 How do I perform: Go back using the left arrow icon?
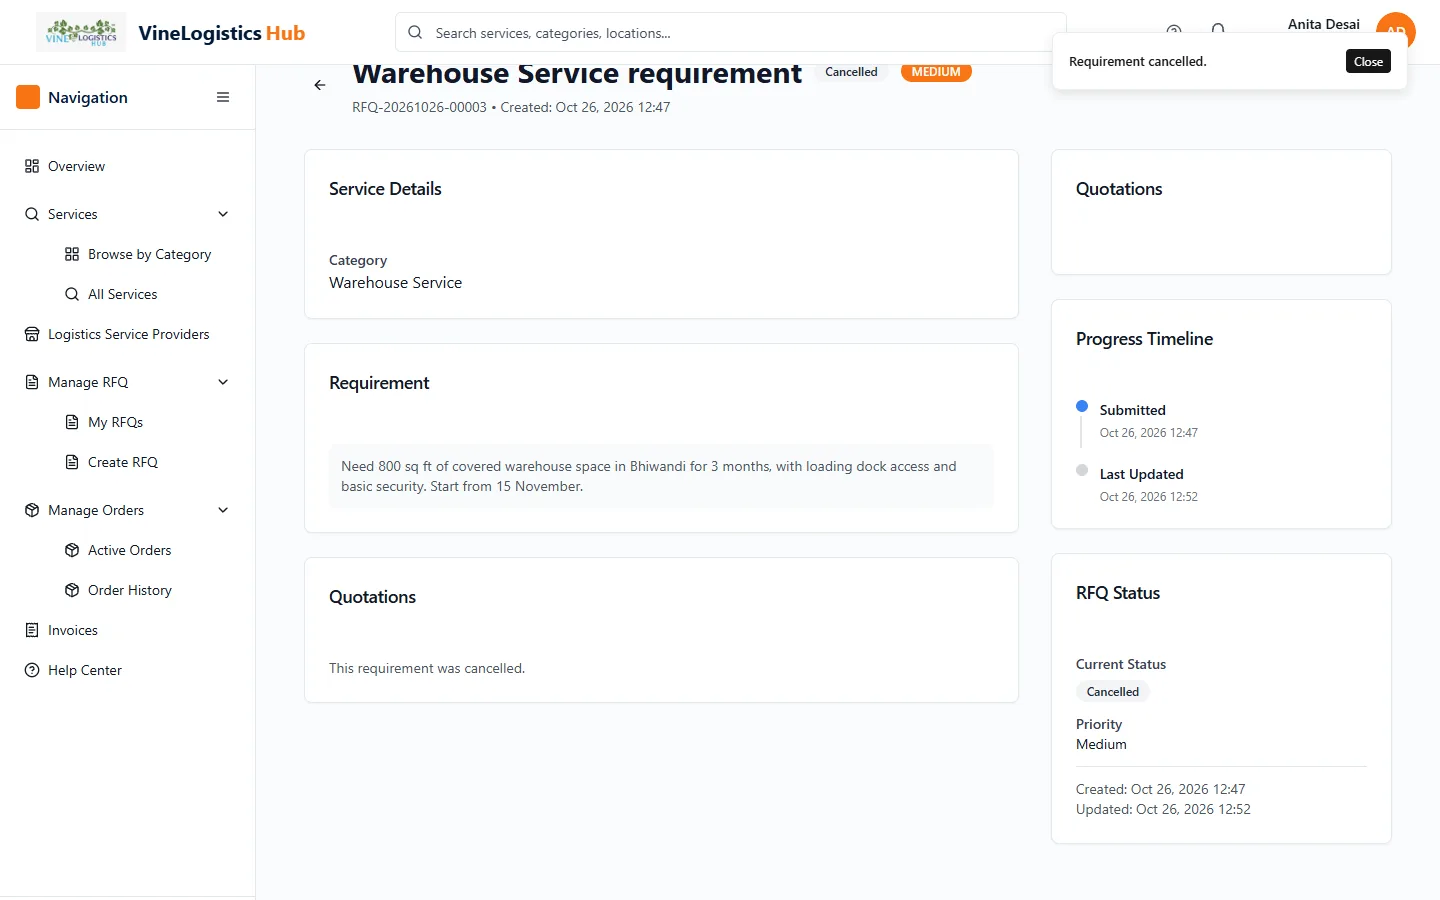click(320, 85)
